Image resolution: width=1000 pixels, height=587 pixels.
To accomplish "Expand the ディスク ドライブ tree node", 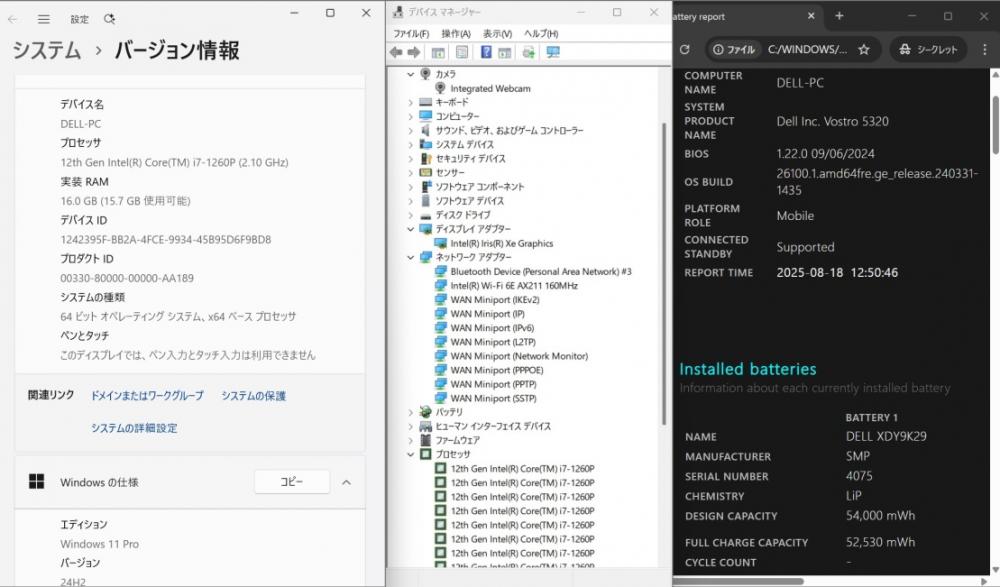I will click(411, 215).
